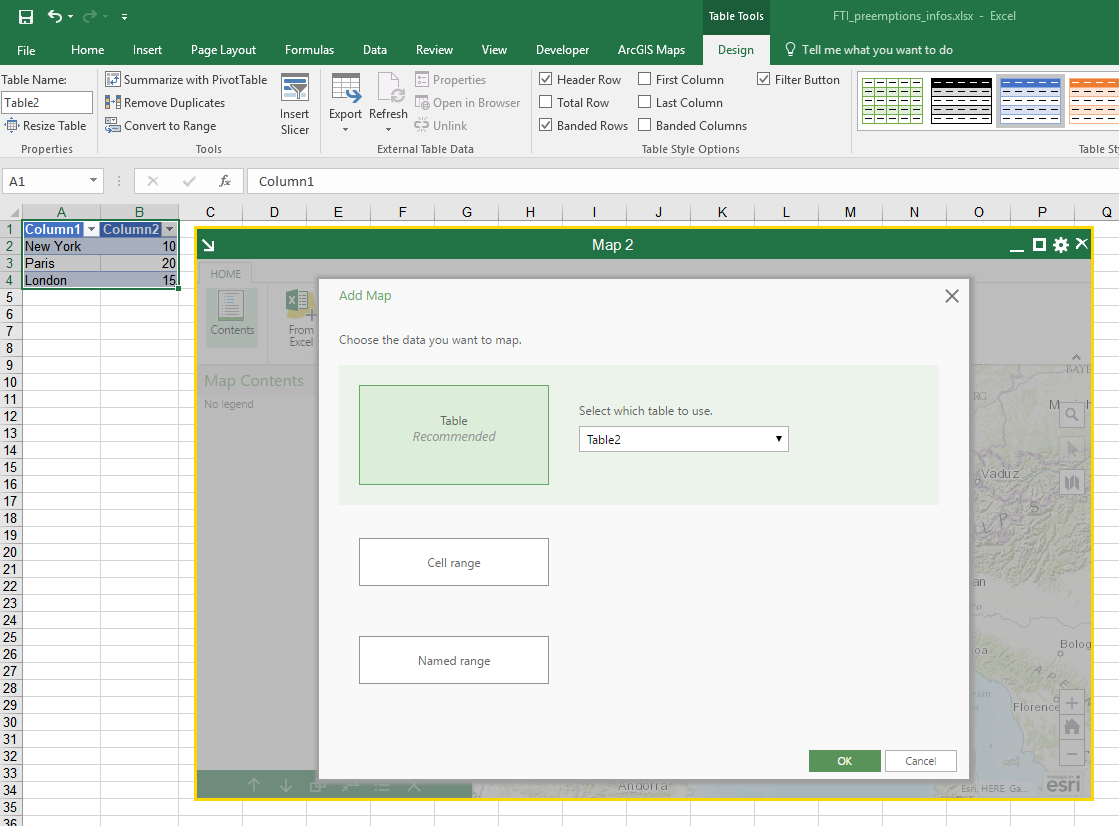Click the Insert Slicer icon

tap(294, 90)
